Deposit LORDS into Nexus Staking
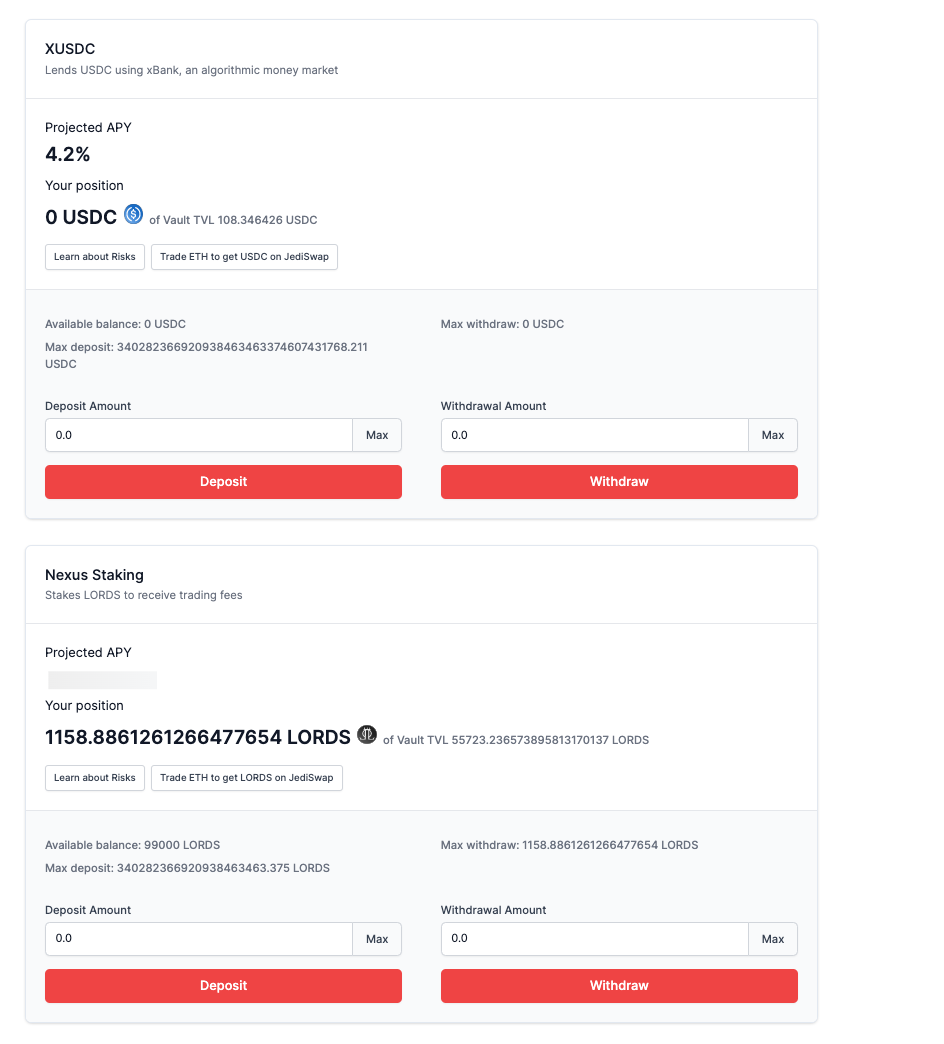The height and width of the screenshot is (1044, 944). point(224,985)
